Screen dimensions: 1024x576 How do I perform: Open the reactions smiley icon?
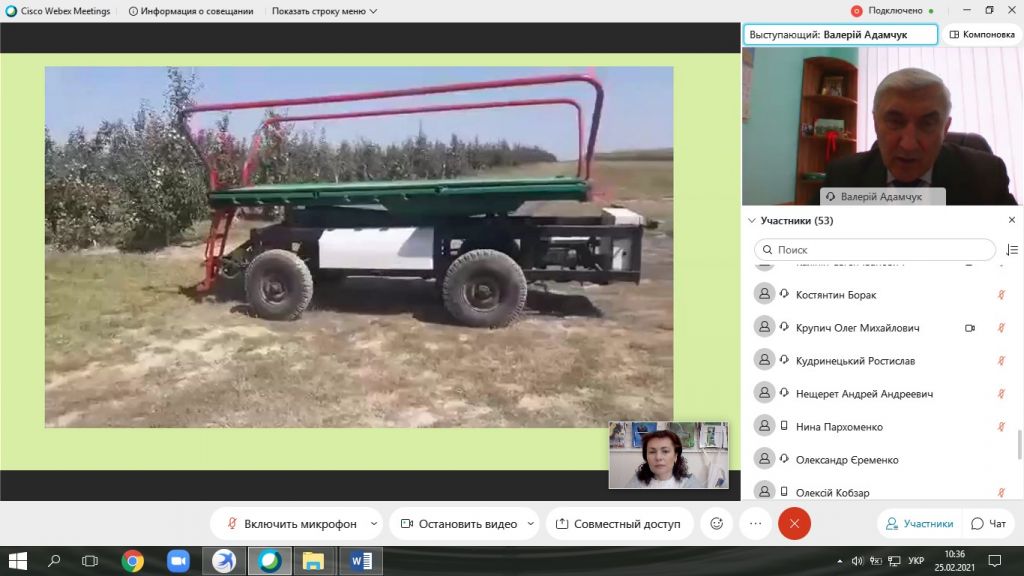(x=716, y=523)
